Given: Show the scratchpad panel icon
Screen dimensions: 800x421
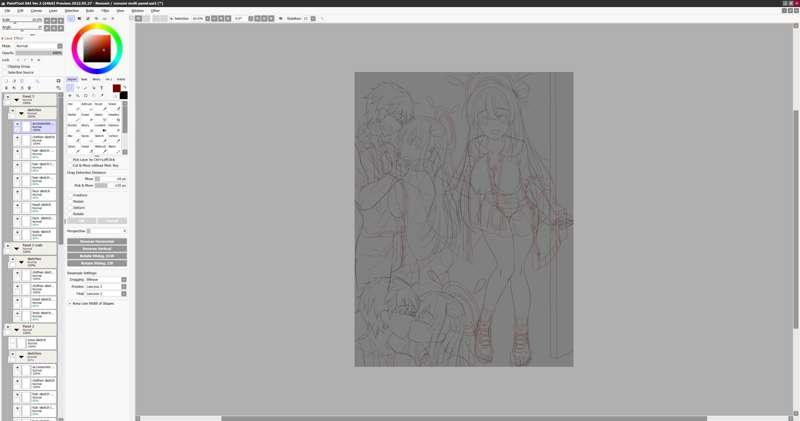Looking at the screenshot, I should pyautogui.click(x=112, y=18).
